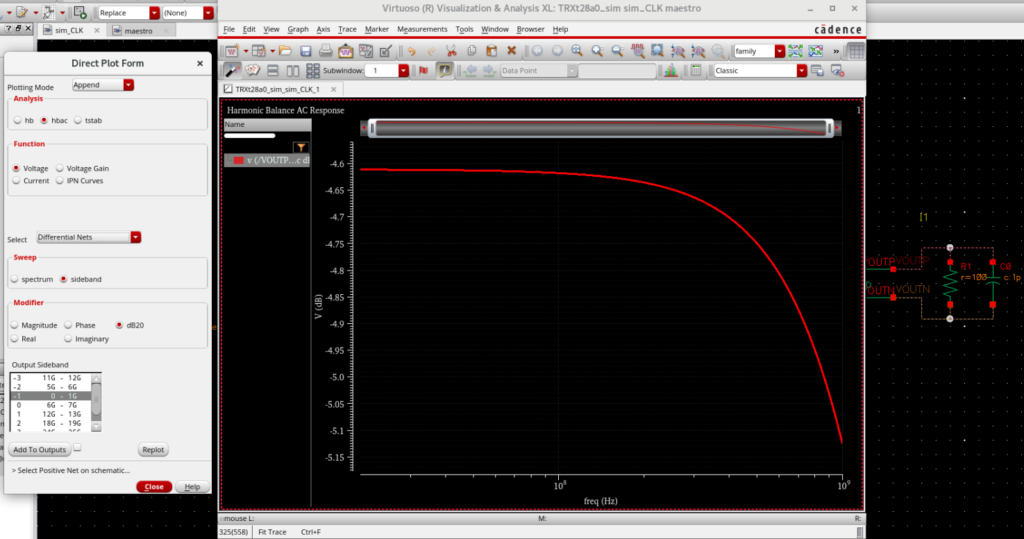
Task: Click the trace selection wand icon
Action: 232,71
